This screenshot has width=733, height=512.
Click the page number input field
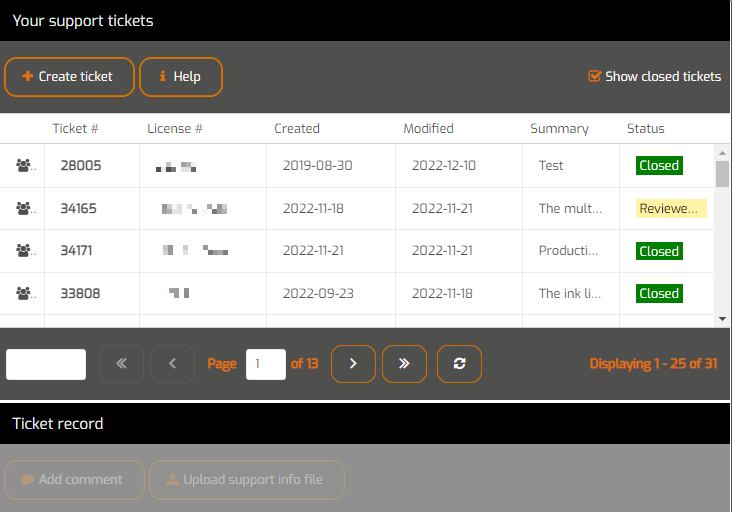pyautogui.click(x=266, y=364)
